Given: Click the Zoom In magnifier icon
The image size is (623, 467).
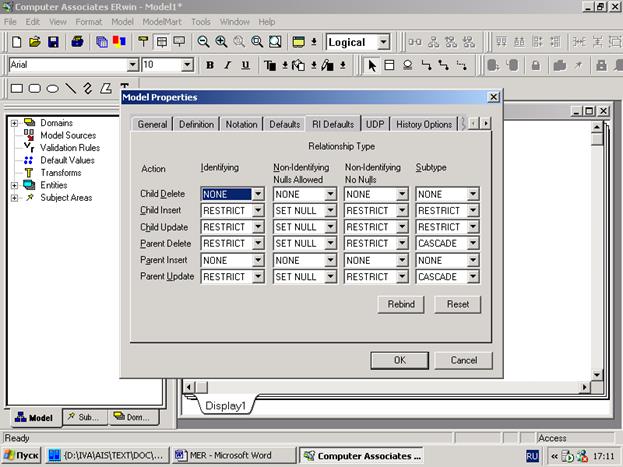Looking at the screenshot, I should pyautogui.click(x=221, y=42).
